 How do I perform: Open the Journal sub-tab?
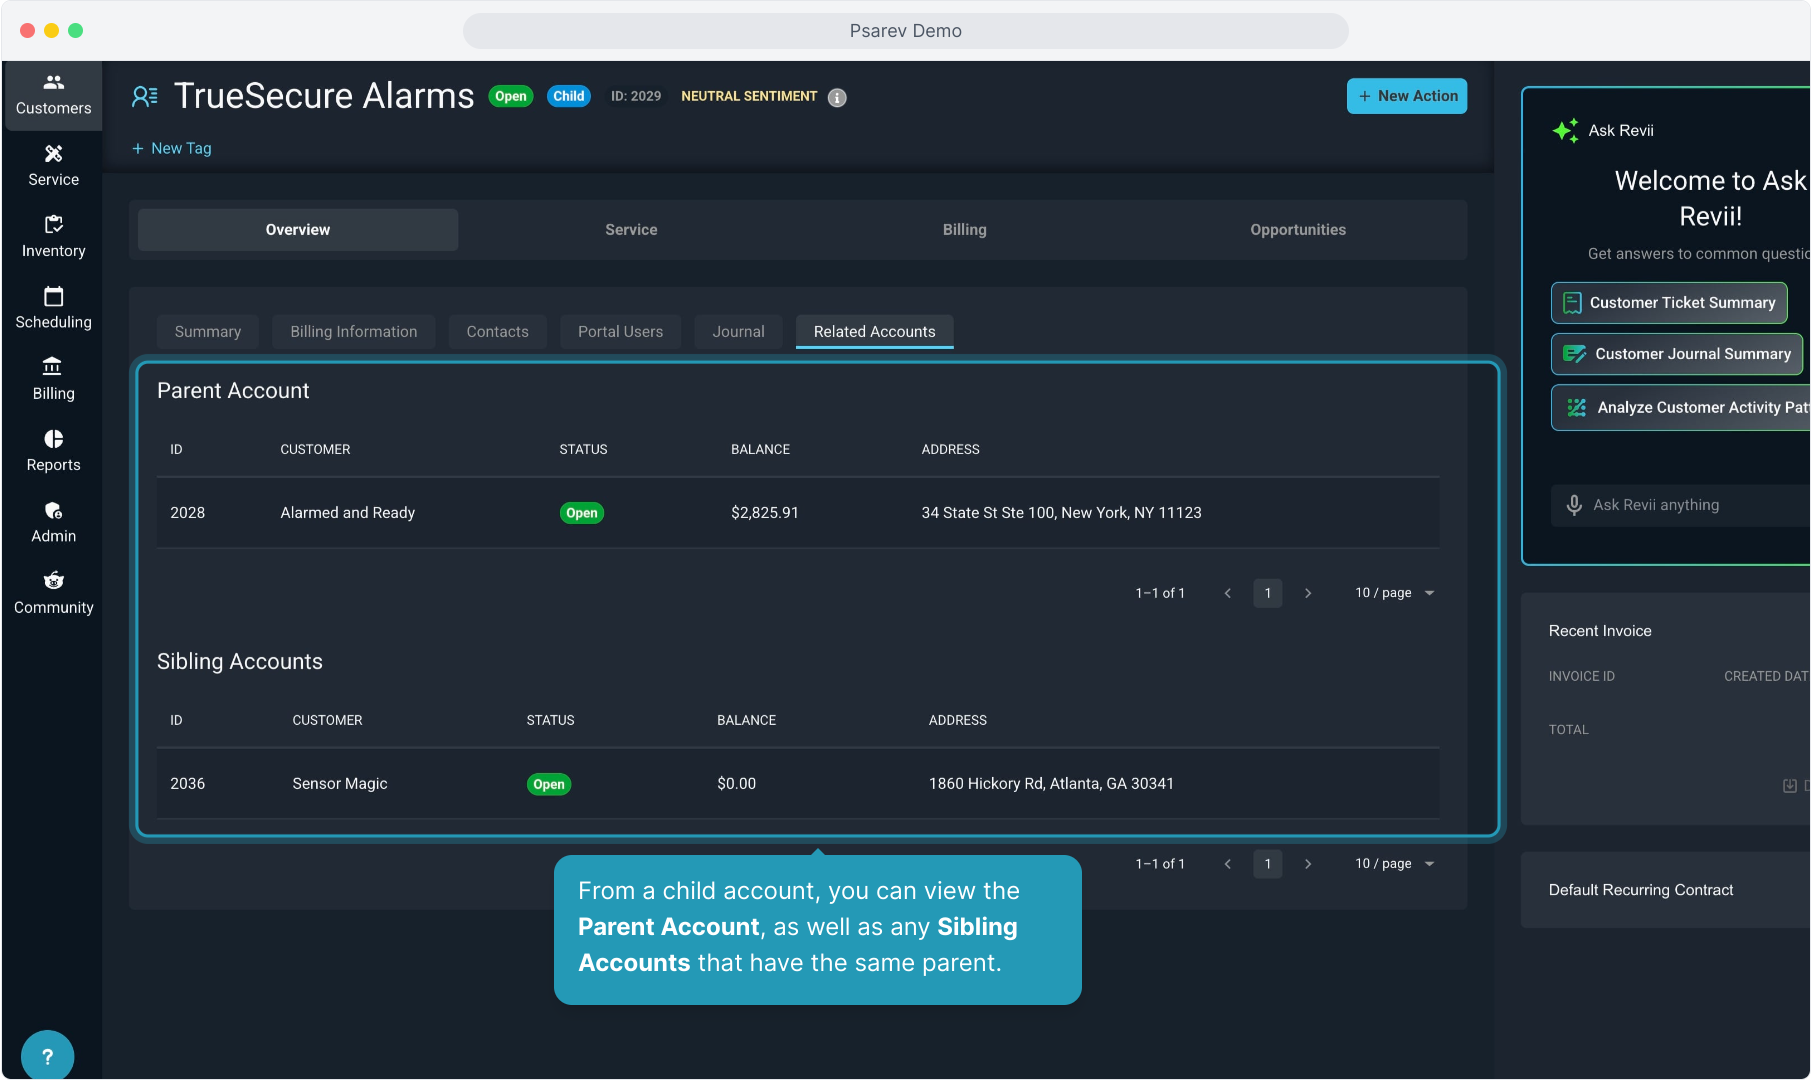click(738, 332)
